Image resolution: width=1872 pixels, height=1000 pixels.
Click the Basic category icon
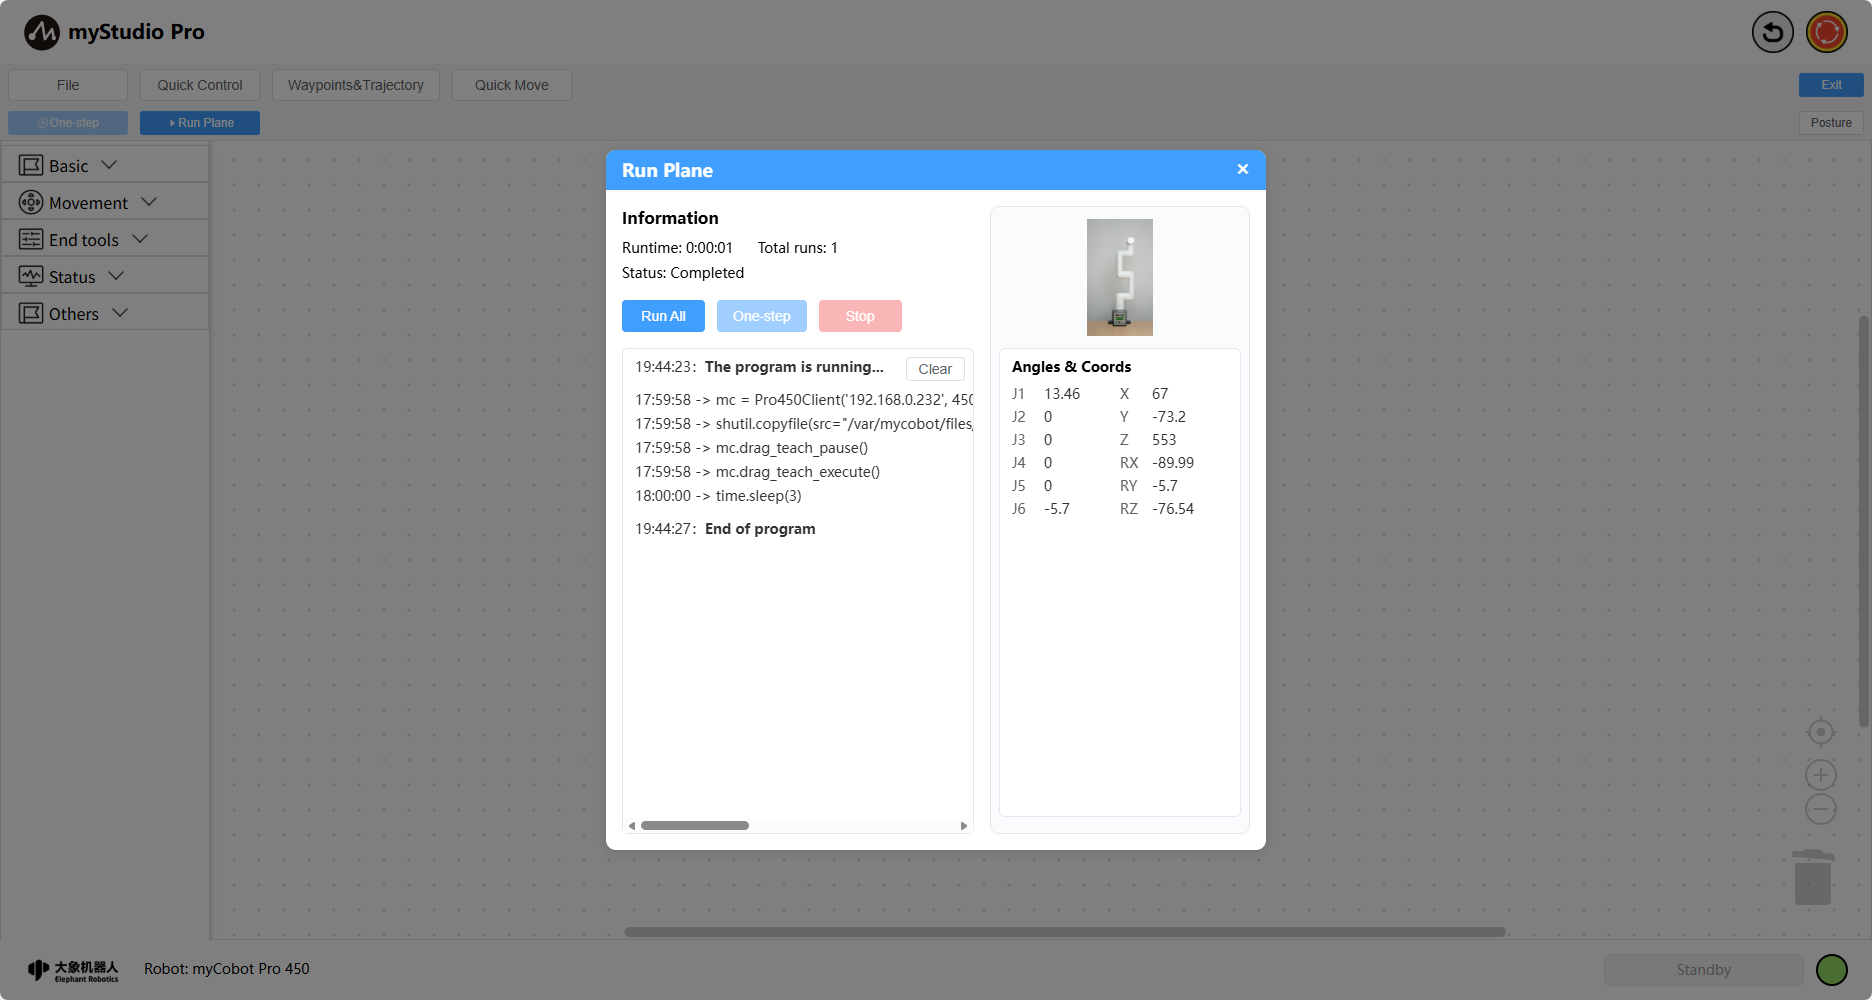coord(31,165)
